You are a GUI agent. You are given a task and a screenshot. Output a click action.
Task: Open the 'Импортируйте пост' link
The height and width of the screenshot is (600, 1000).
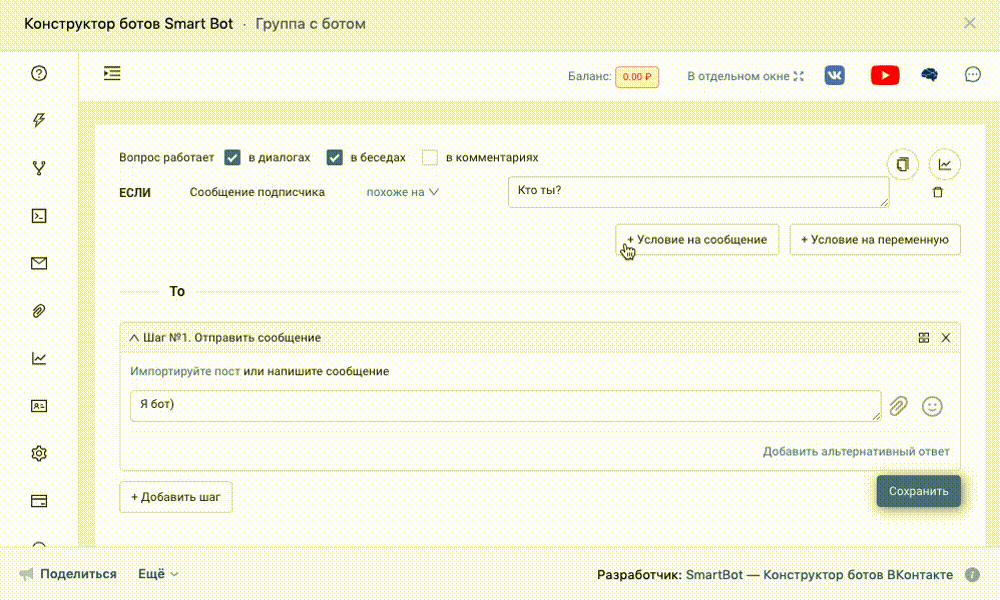(185, 371)
